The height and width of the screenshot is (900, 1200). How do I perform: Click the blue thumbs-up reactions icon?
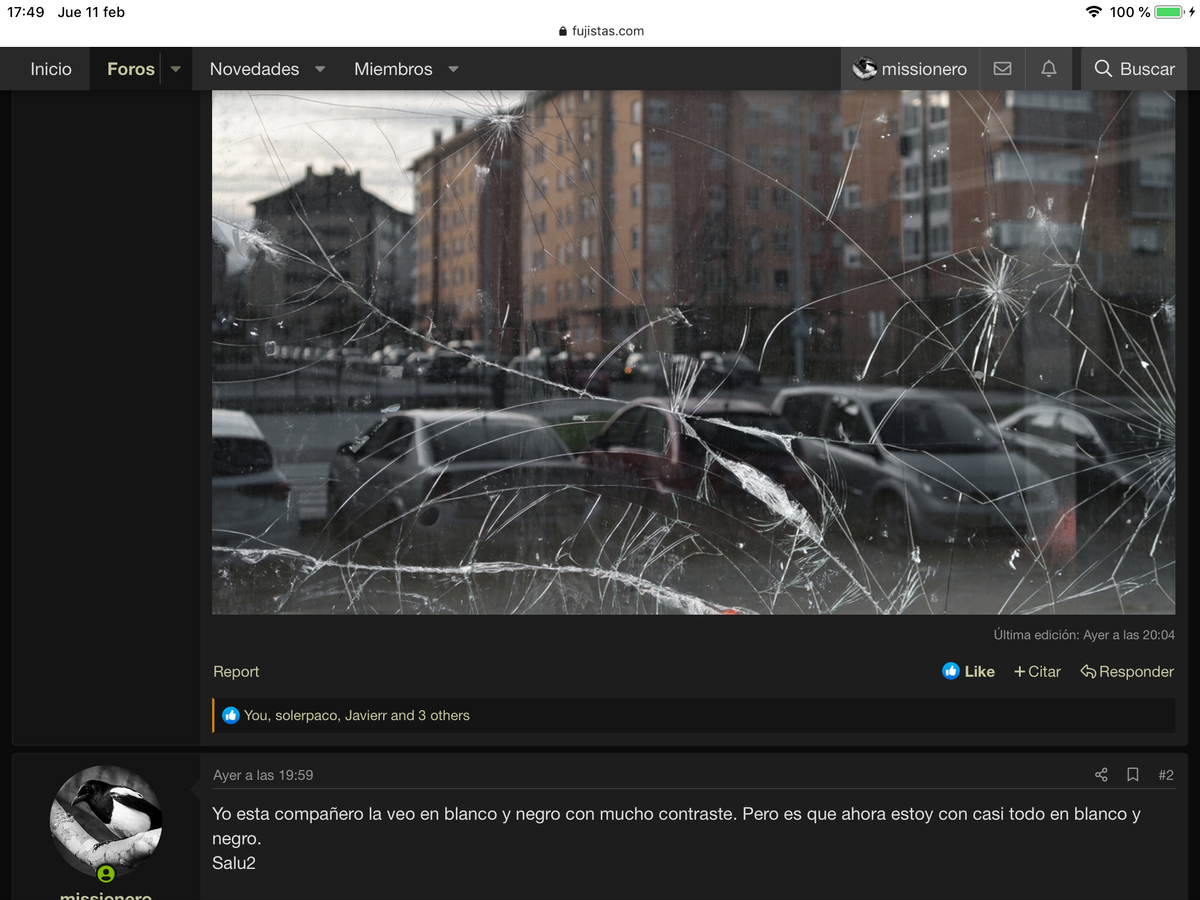click(x=231, y=715)
